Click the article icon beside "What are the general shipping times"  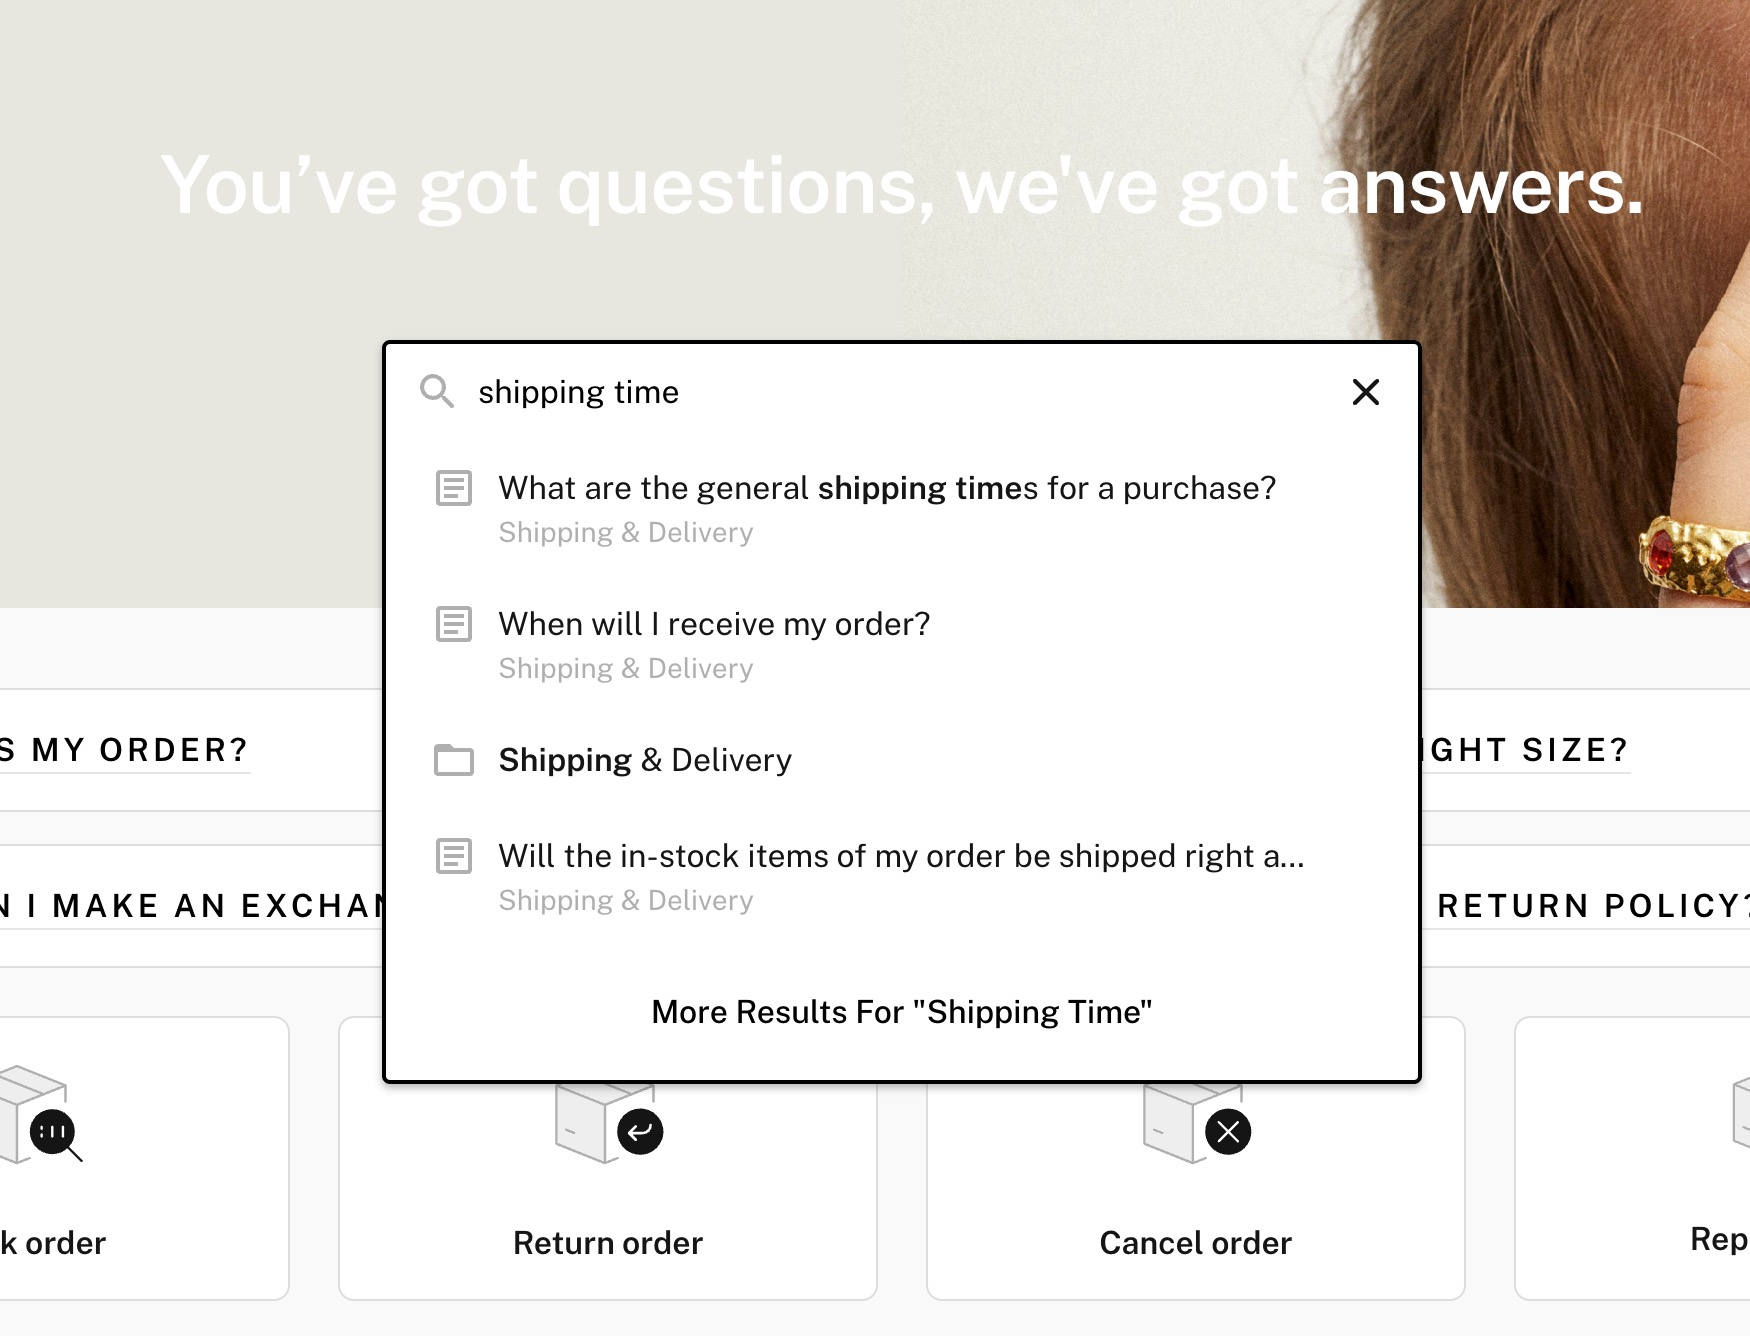tap(453, 489)
